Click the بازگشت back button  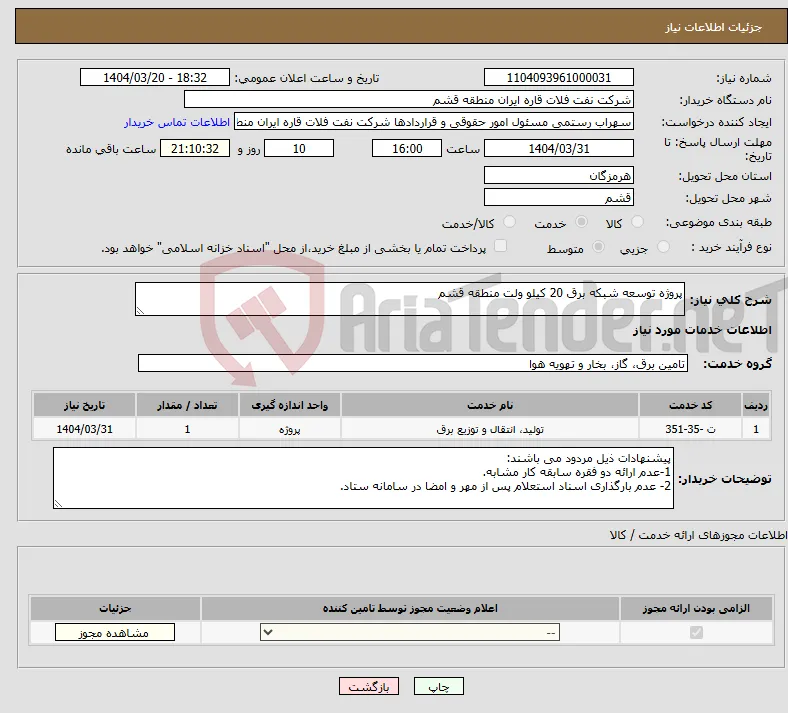[x=369, y=686]
